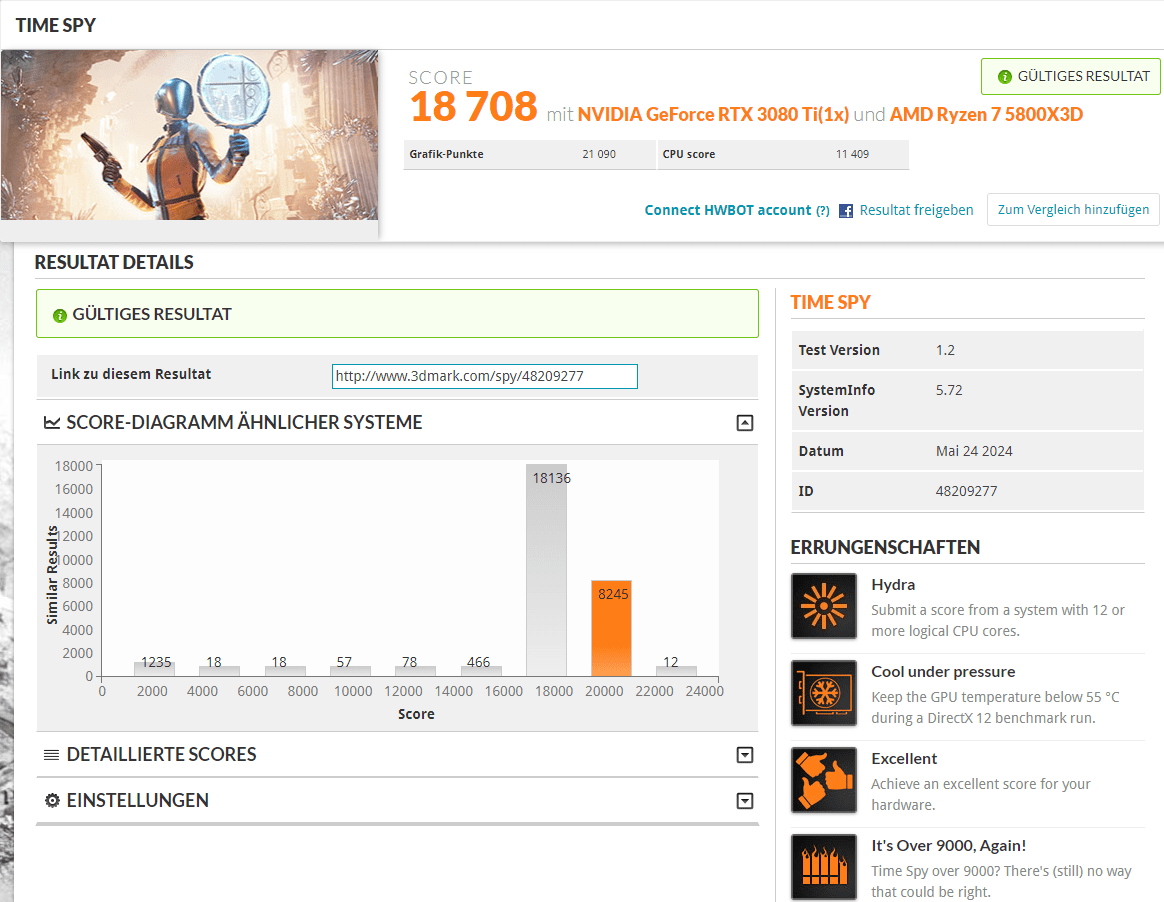Click the Test Version value 1.2
Viewport: 1164px width, 902px height.
coord(945,350)
